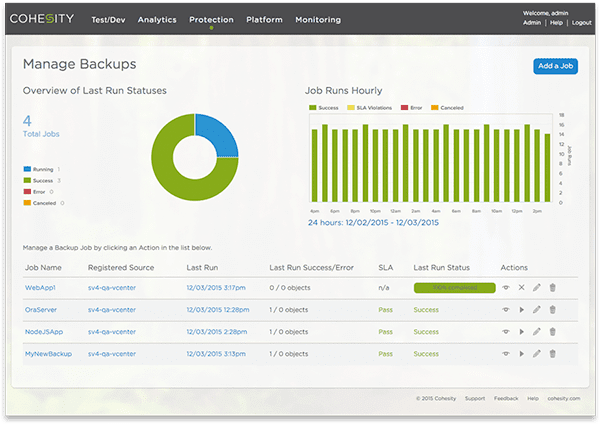Run the OraServer job with play icon

[x=522, y=310]
